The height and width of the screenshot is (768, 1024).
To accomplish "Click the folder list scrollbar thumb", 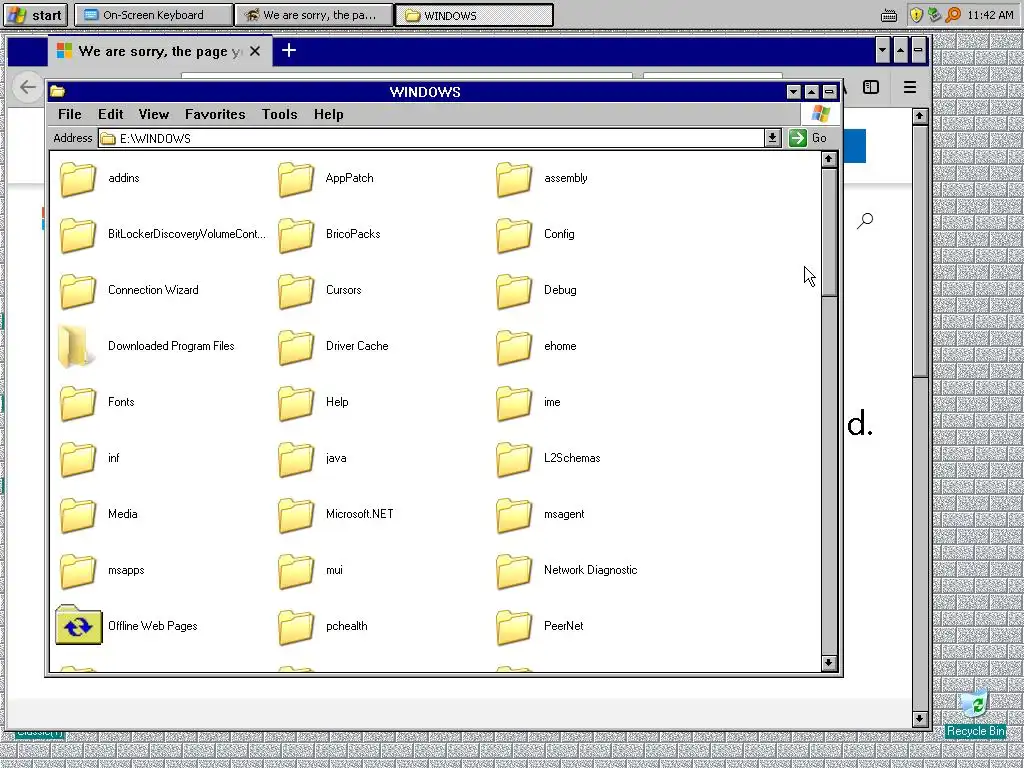I will coord(829,232).
